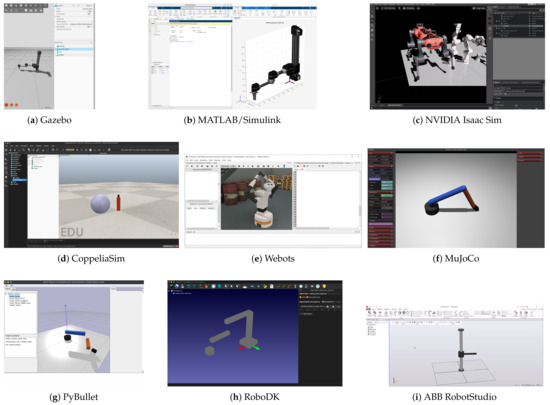
Task: Click the "(i) ABB RobotStudio" caption
Action: point(454,397)
